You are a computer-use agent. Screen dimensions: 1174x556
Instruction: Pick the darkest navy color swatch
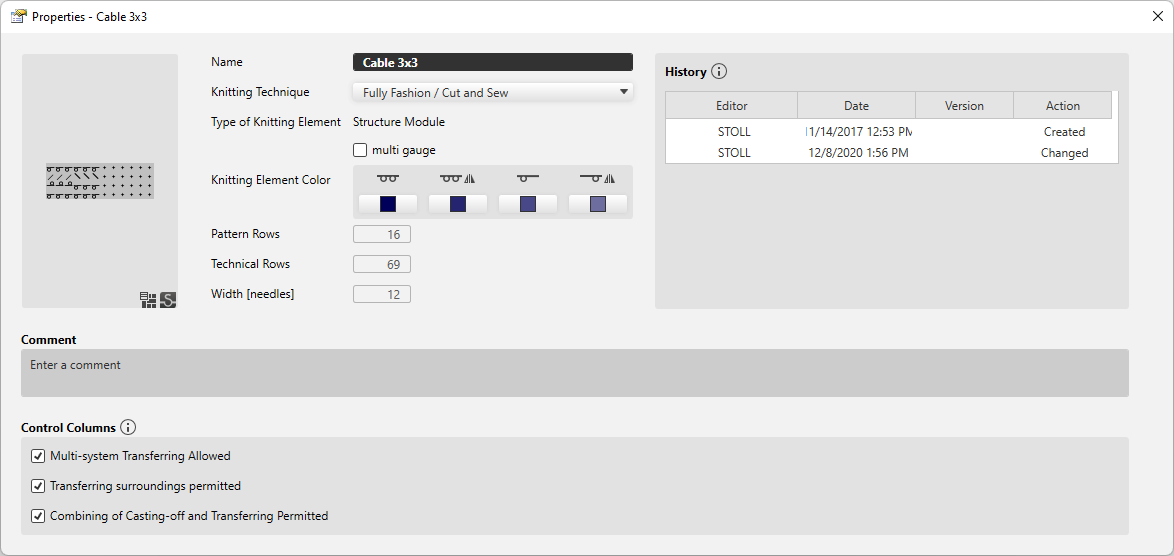pos(388,204)
